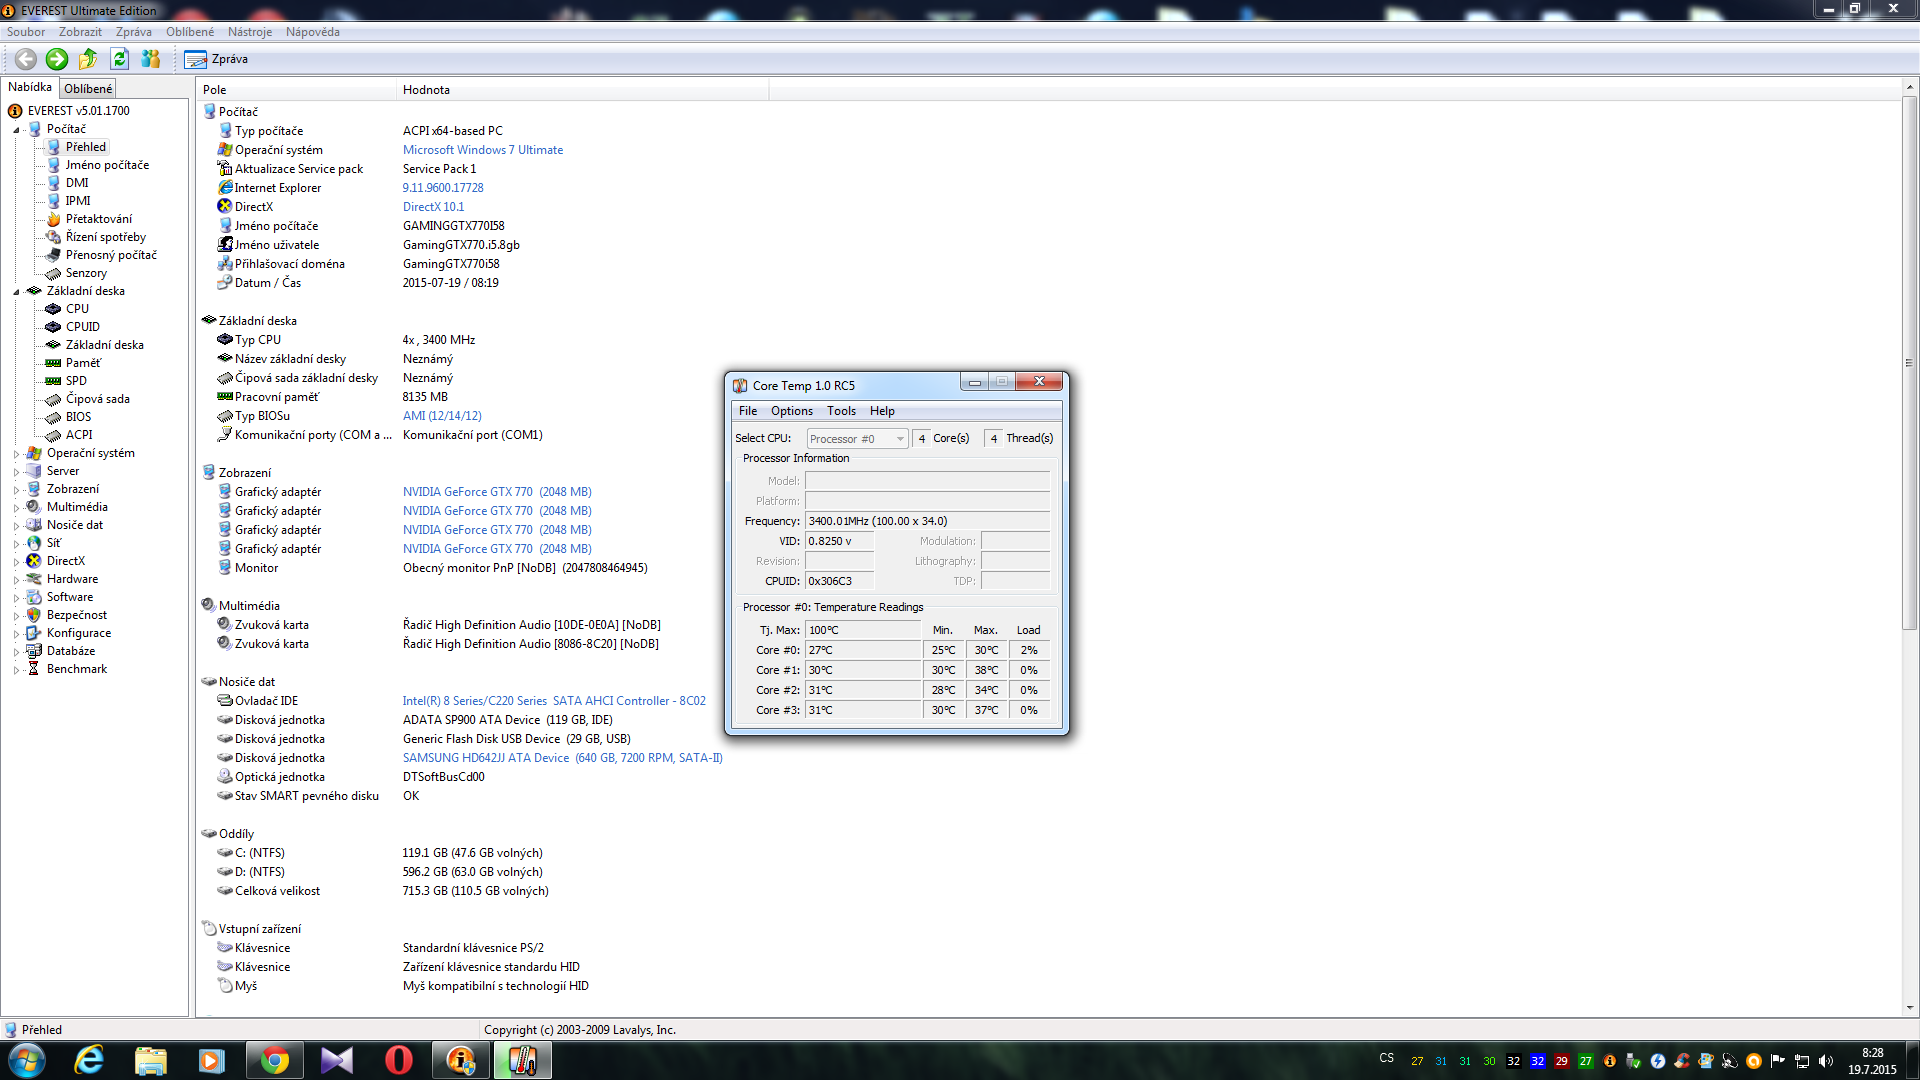1920x1080 pixels.
Task: Open Windows Media Player taskbar icon
Action: coord(212,1060)
